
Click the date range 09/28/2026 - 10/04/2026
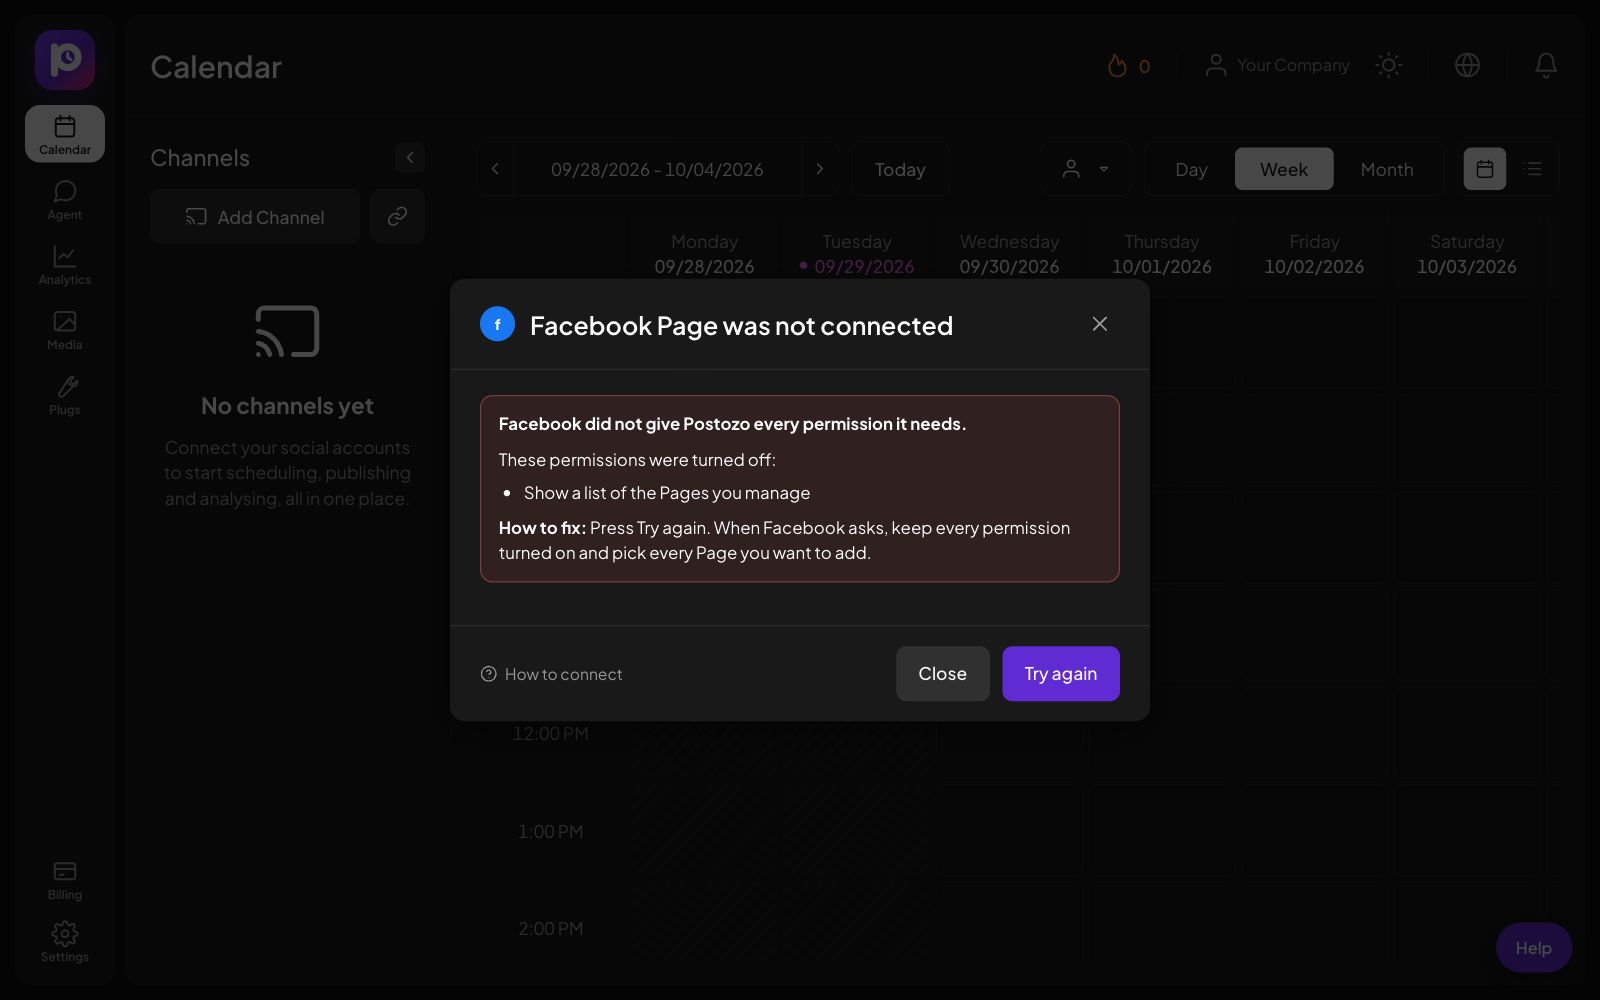tap(657, 169)
